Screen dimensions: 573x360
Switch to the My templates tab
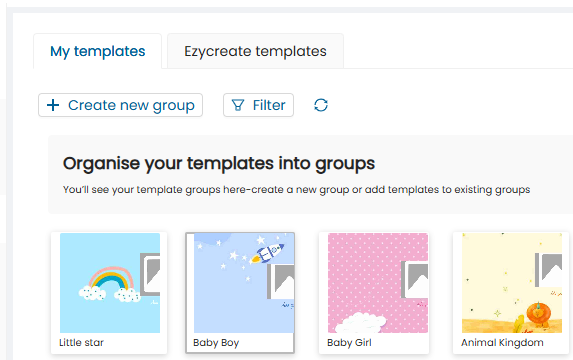tap(98, 51)
